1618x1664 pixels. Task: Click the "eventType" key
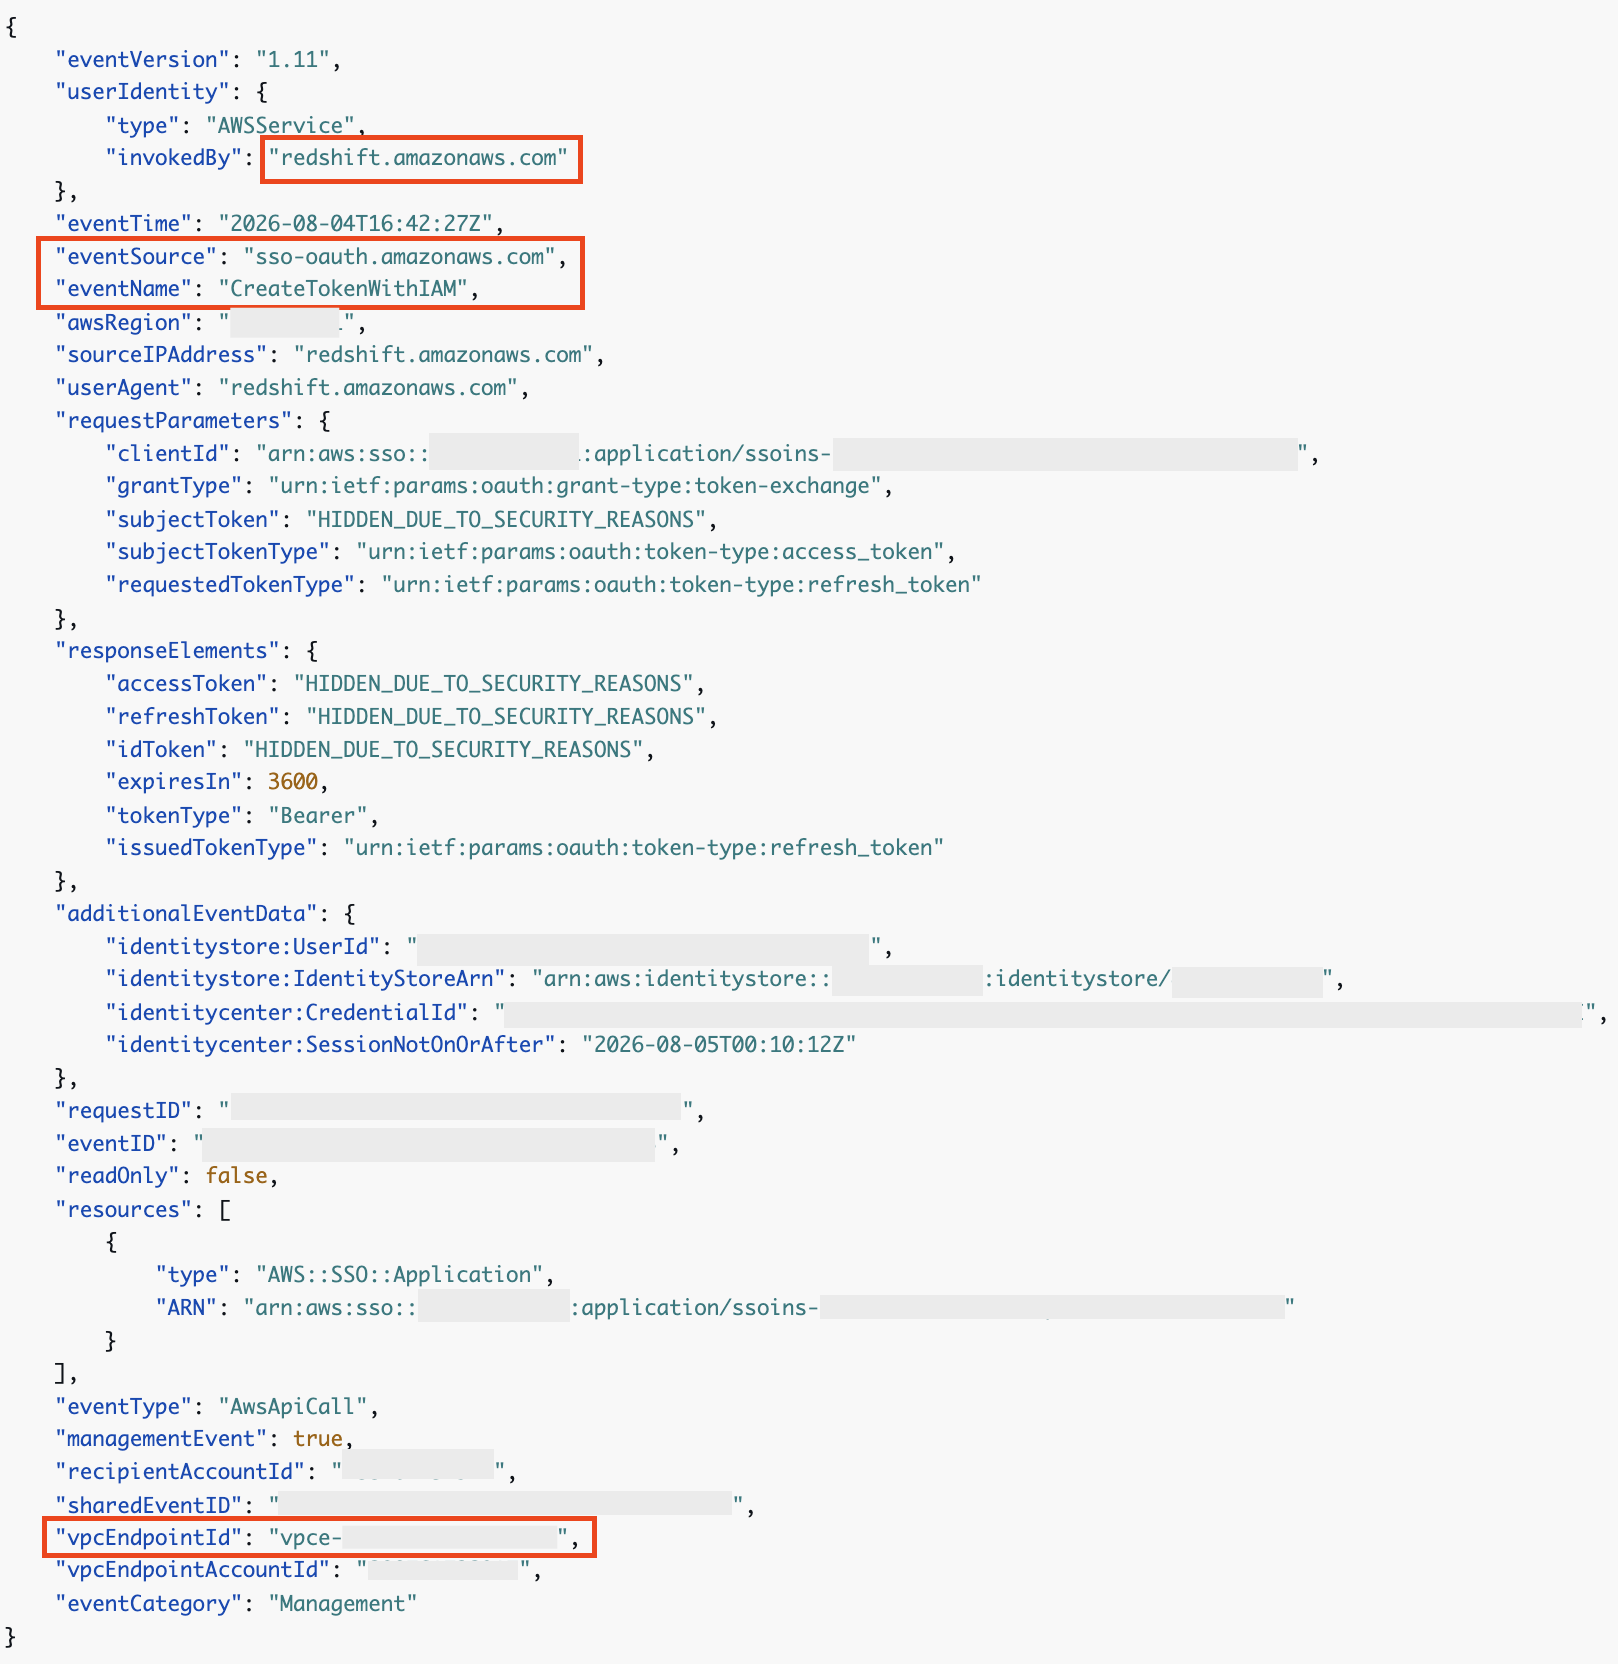click(x=124, y=1407)
